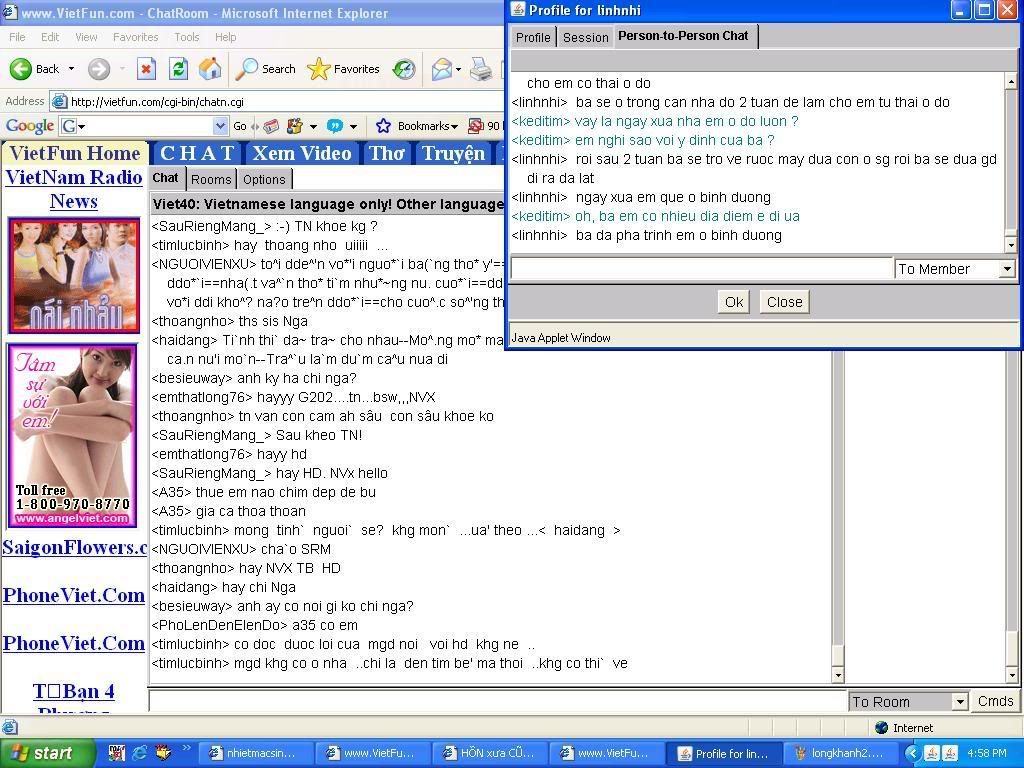Click the Google toolbar Go button
Image resolution: width=1024 pixels, height=768 pixels.
(x=240, y=126)
